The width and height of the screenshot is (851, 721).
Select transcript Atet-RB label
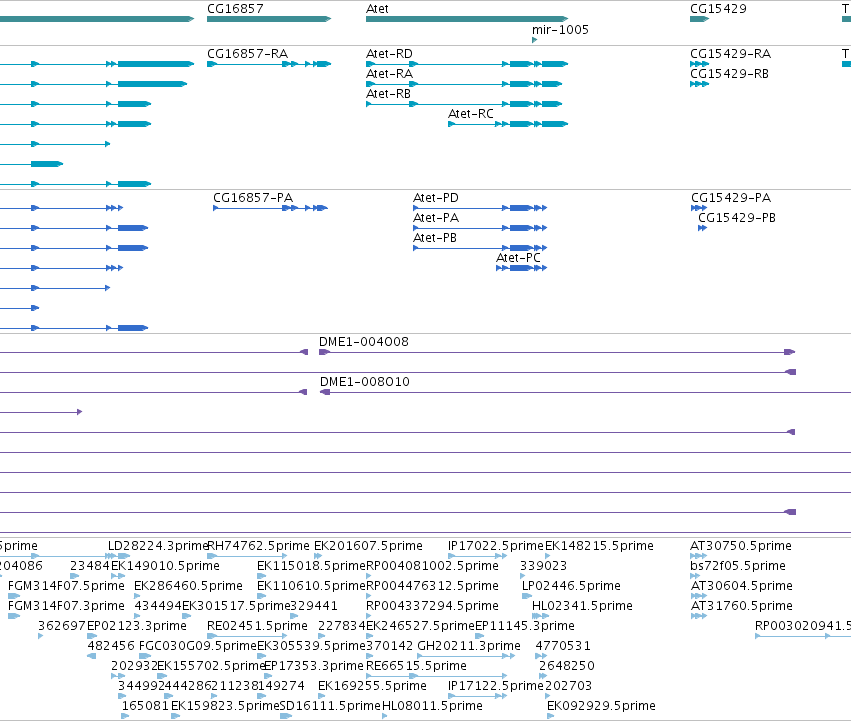(x=389, y=94)
